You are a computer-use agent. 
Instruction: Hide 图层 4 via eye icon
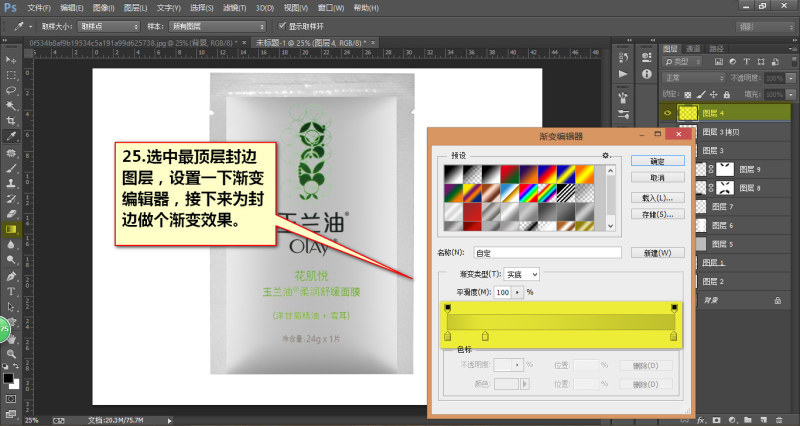(x=667, y=113)
